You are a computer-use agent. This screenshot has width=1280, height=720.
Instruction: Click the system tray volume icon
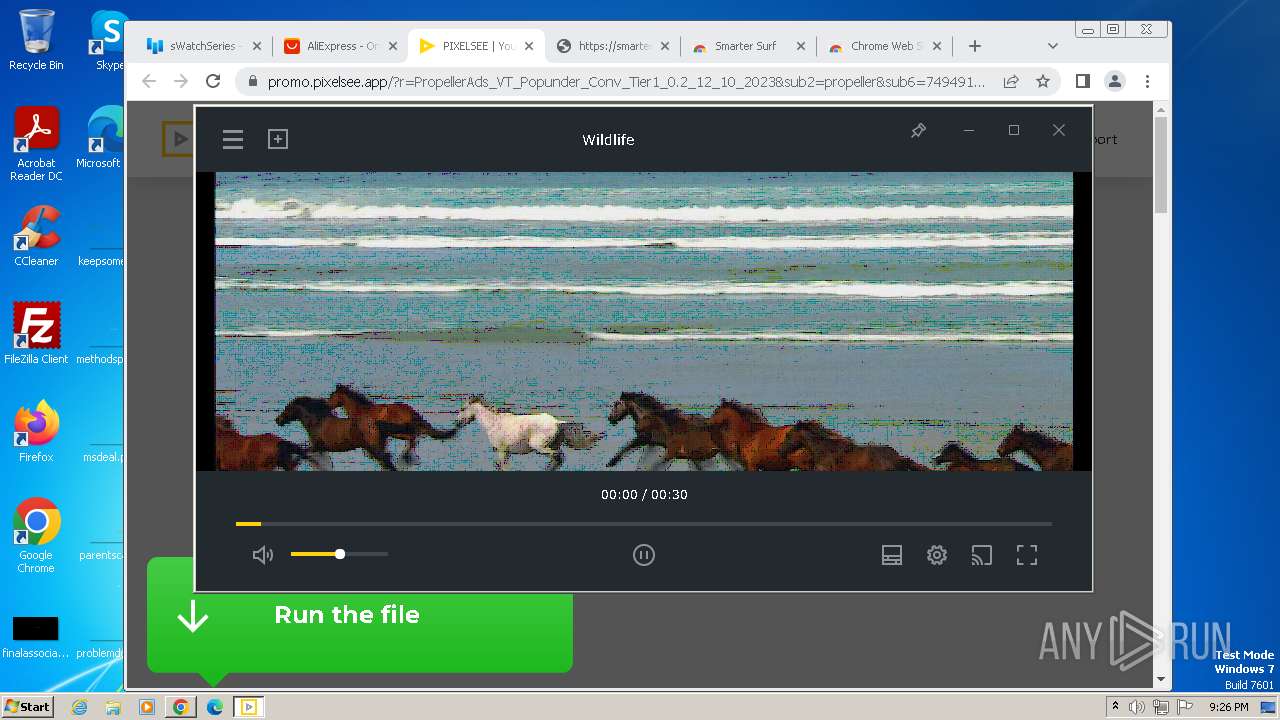tap(1138, 707)
